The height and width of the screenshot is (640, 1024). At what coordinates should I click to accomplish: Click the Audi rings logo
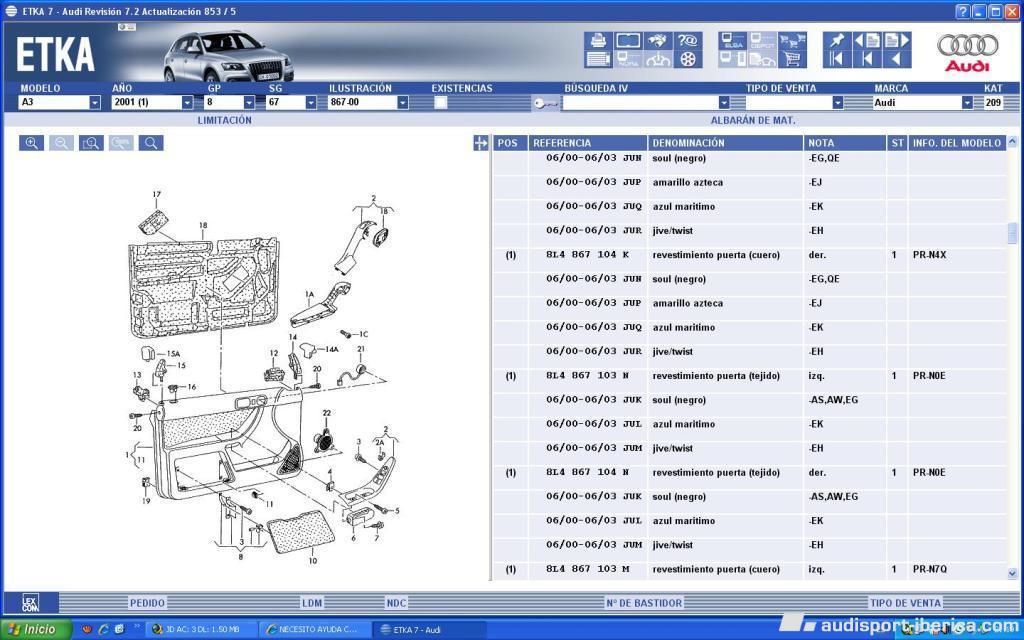click(968, 51)
